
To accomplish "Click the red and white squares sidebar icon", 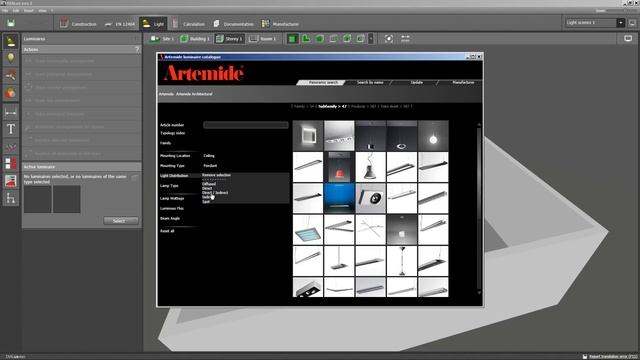I will click(x=11, y=163).
